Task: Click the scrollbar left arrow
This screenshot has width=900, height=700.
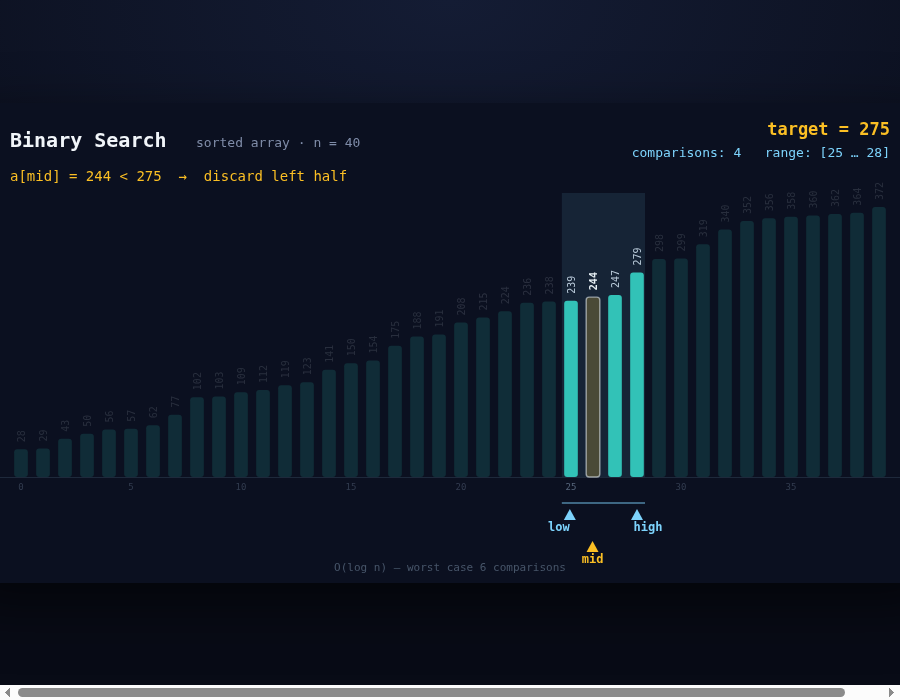Action: click(7, 693)
